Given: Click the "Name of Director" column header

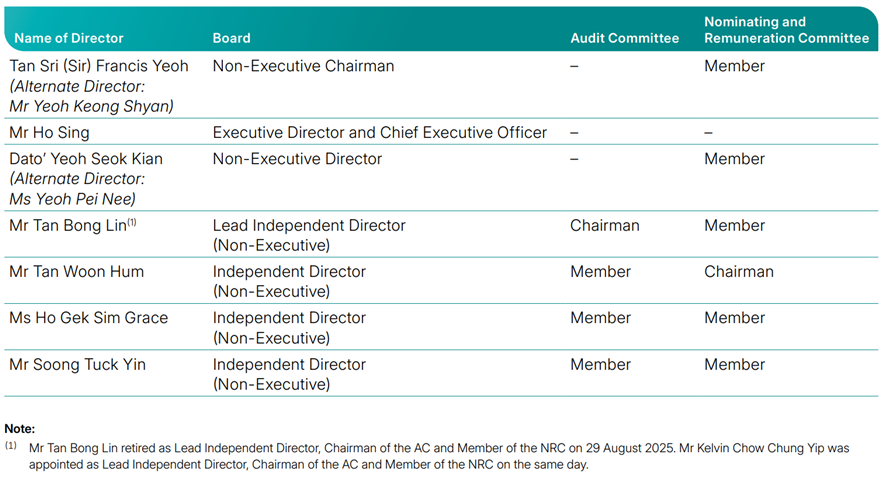Looking at the screenshot, I should pos(69,38).
